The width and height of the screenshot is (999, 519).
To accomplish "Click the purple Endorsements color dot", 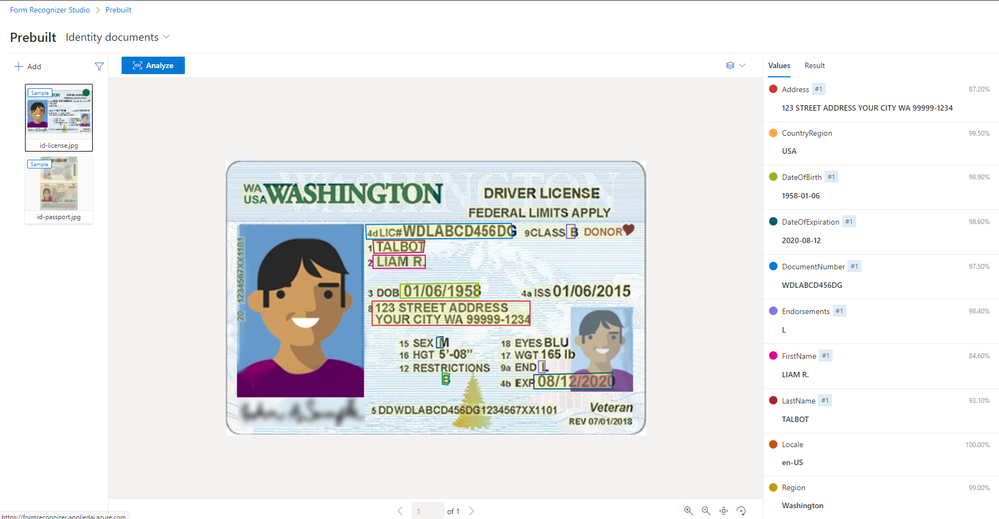I will (773, 311).
